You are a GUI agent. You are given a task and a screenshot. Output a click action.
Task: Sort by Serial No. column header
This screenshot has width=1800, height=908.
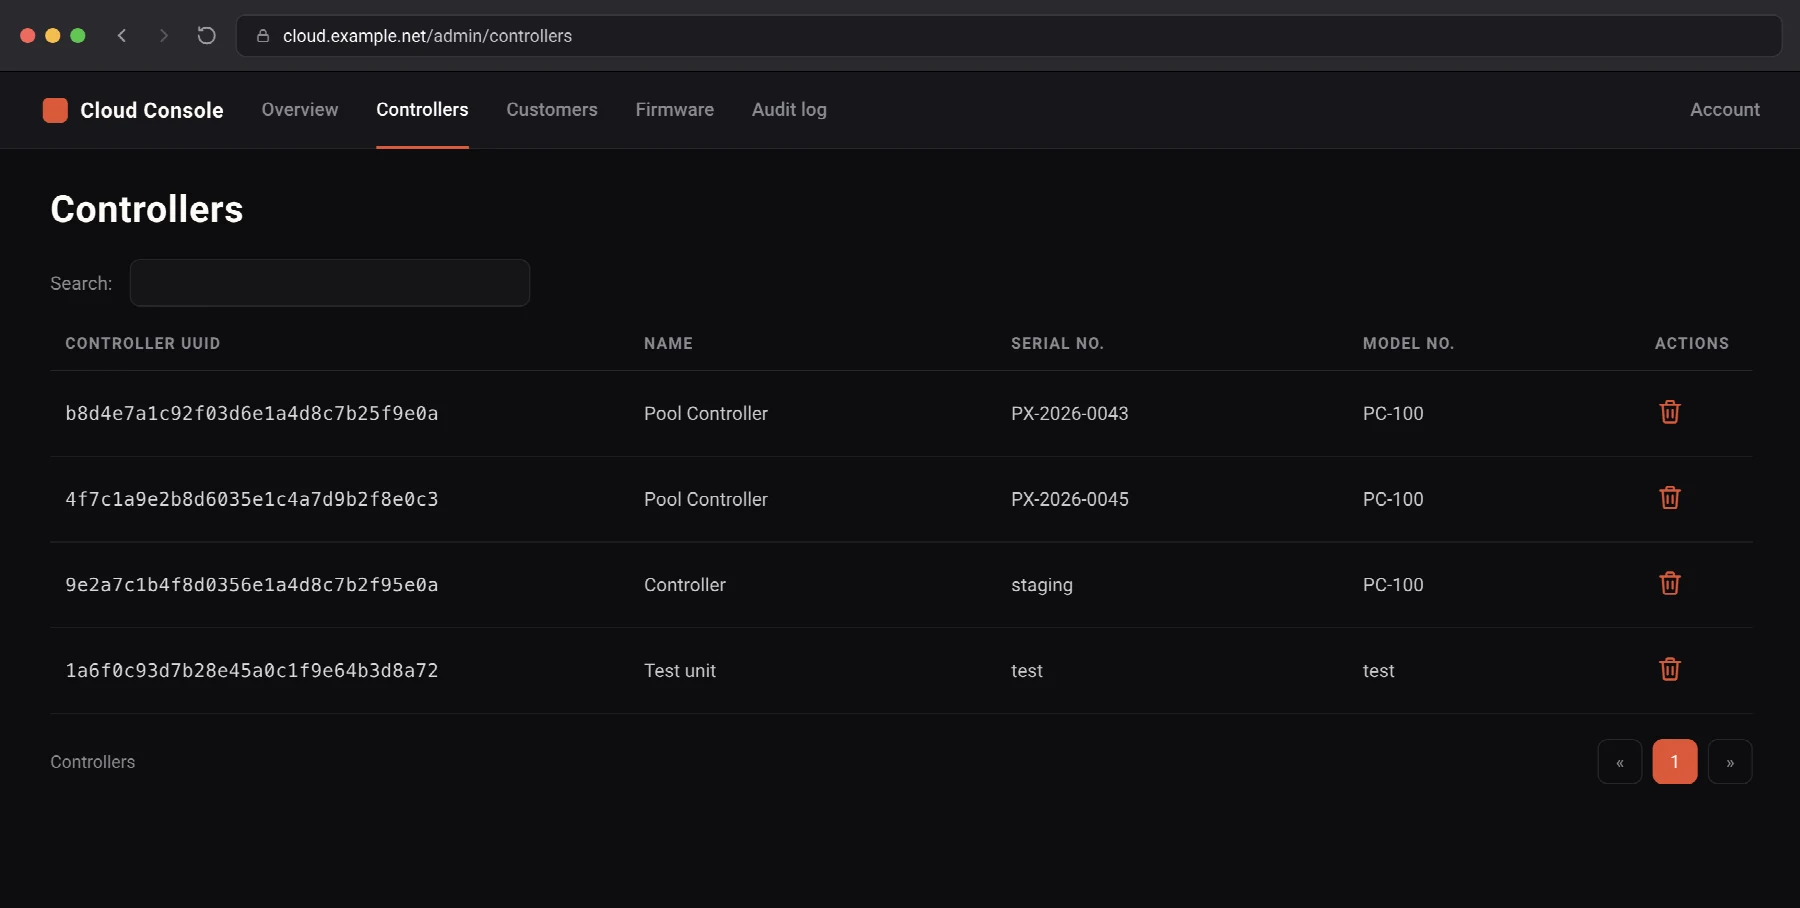point(1057,343)
